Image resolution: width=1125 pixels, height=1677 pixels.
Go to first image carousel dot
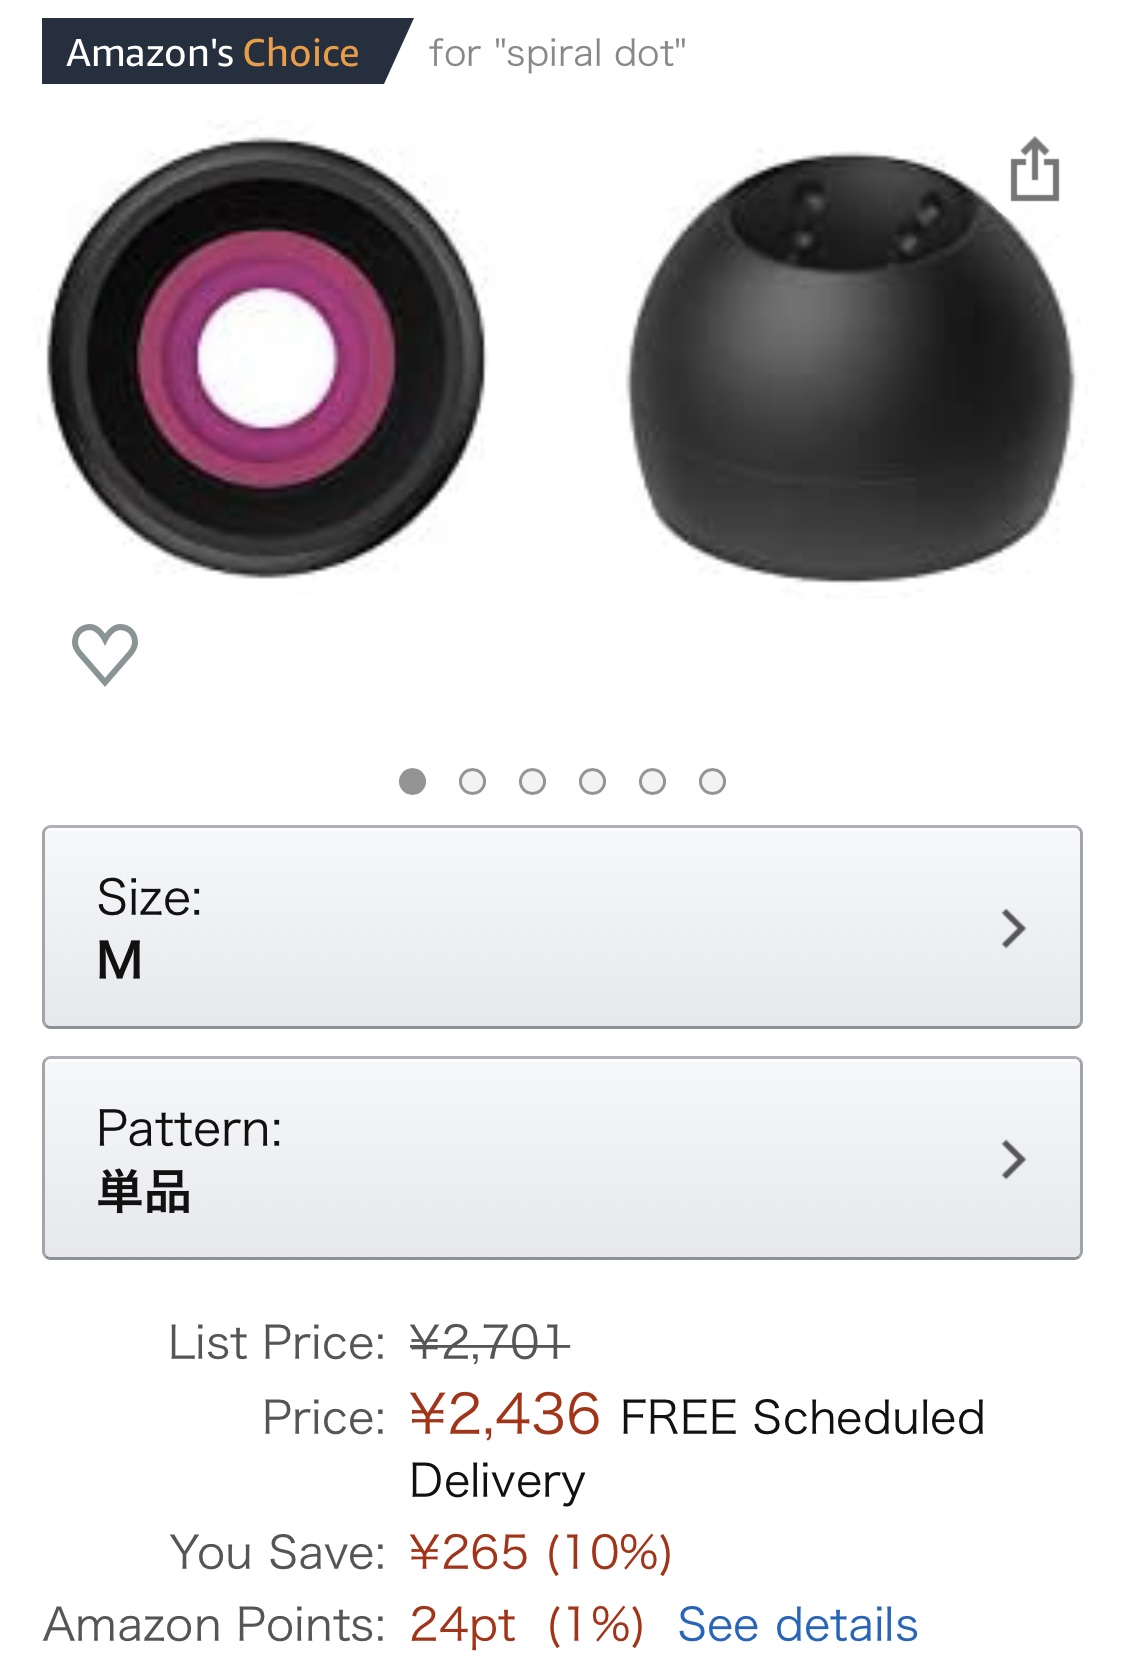click(x=412, y=781)
